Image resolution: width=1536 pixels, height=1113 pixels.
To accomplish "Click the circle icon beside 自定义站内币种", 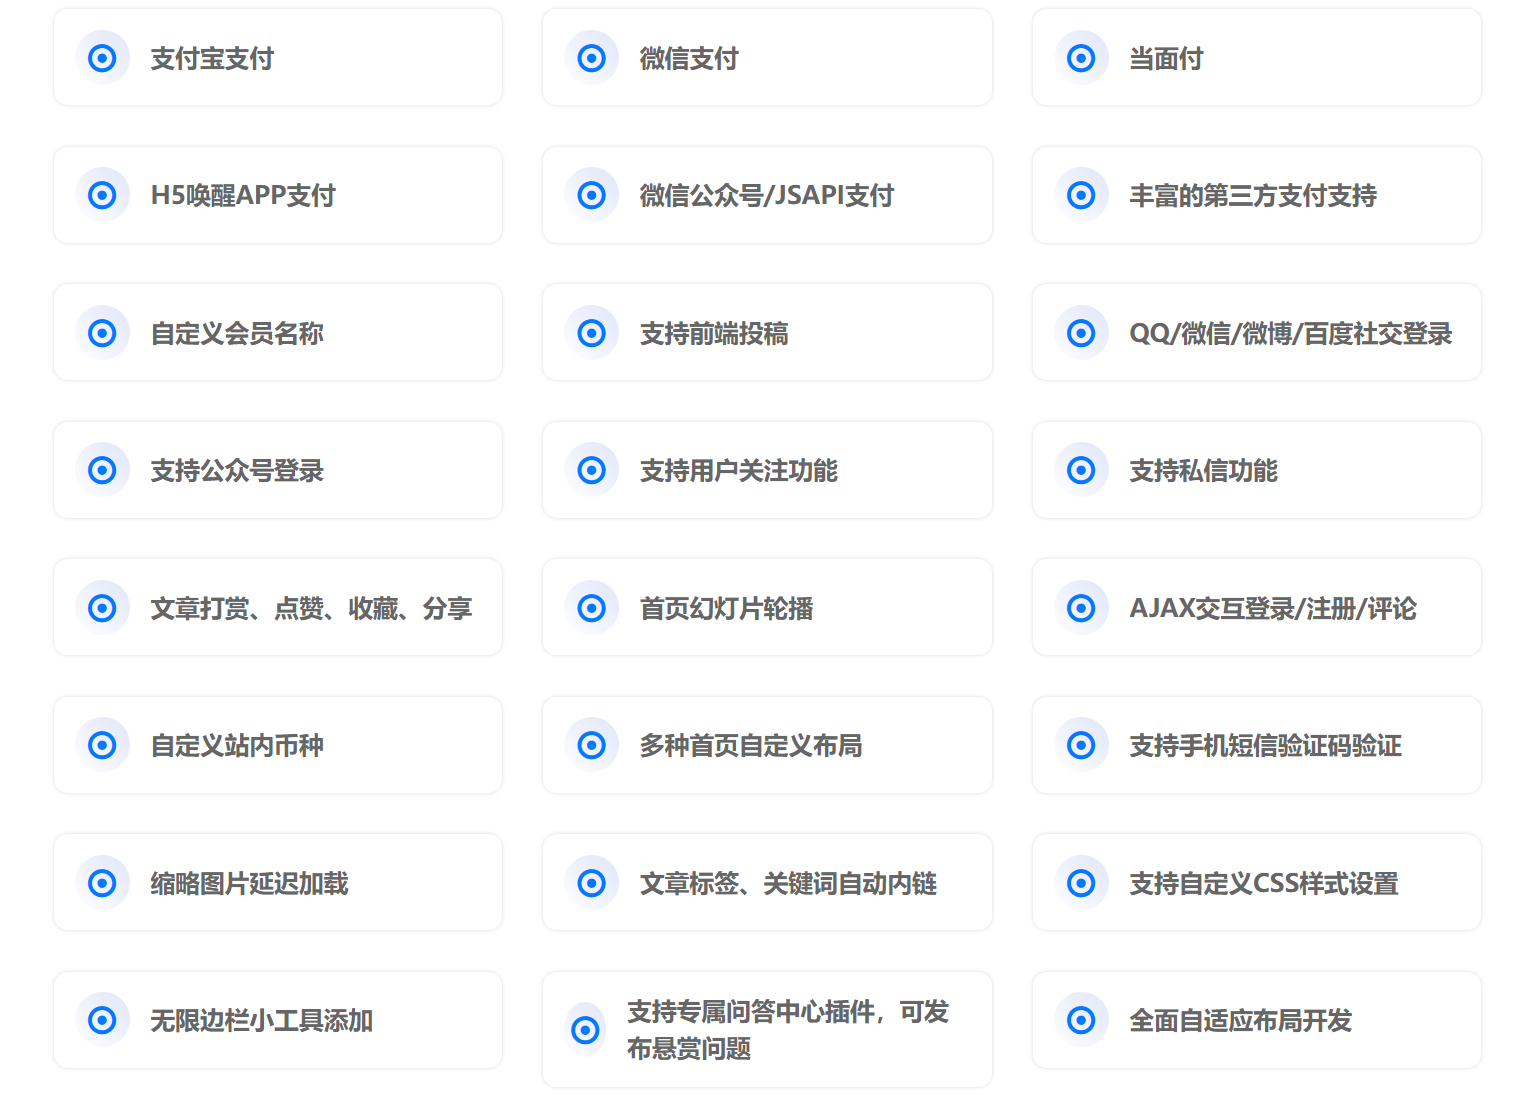I will coord(102,745).
